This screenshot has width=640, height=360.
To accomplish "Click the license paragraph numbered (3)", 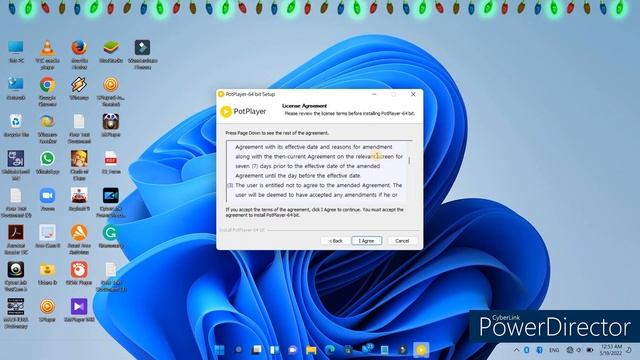I will [315, 190].
